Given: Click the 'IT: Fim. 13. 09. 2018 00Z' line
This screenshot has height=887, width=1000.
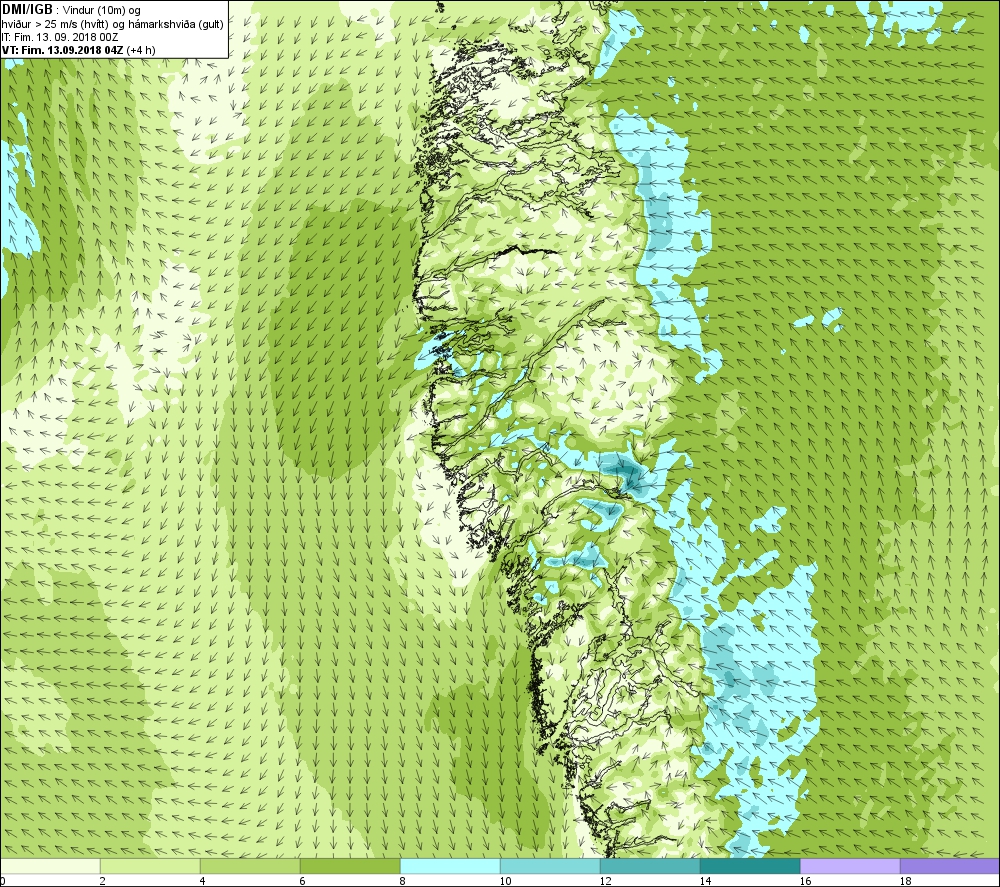Looking at the screenshot, I should (x=60, y=38).
